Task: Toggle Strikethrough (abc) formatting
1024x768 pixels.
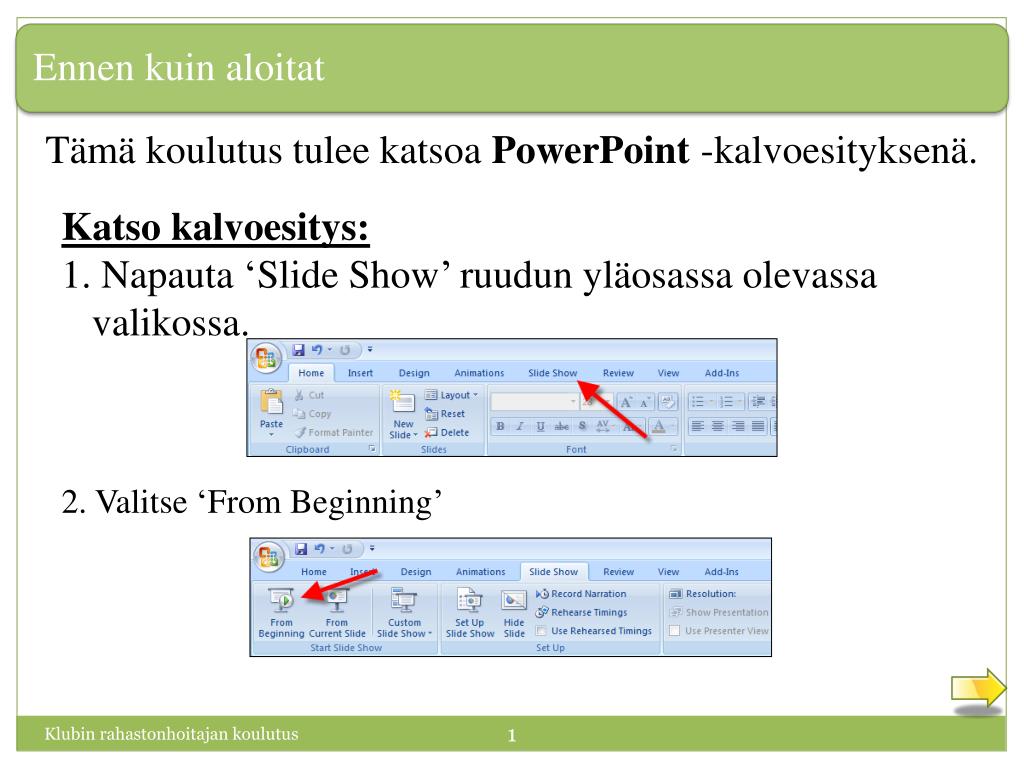Action: [561, 426]
